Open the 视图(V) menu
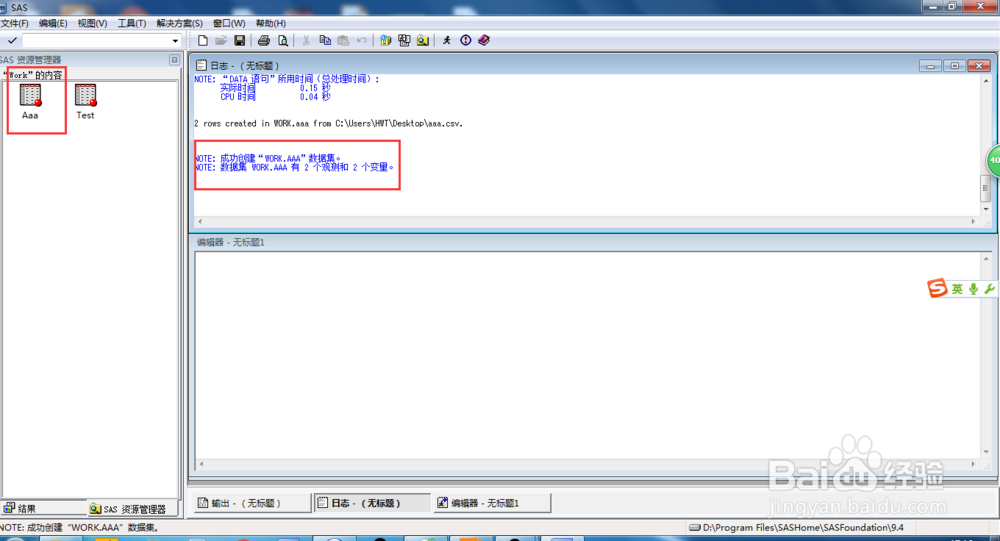 coord(92,23)
